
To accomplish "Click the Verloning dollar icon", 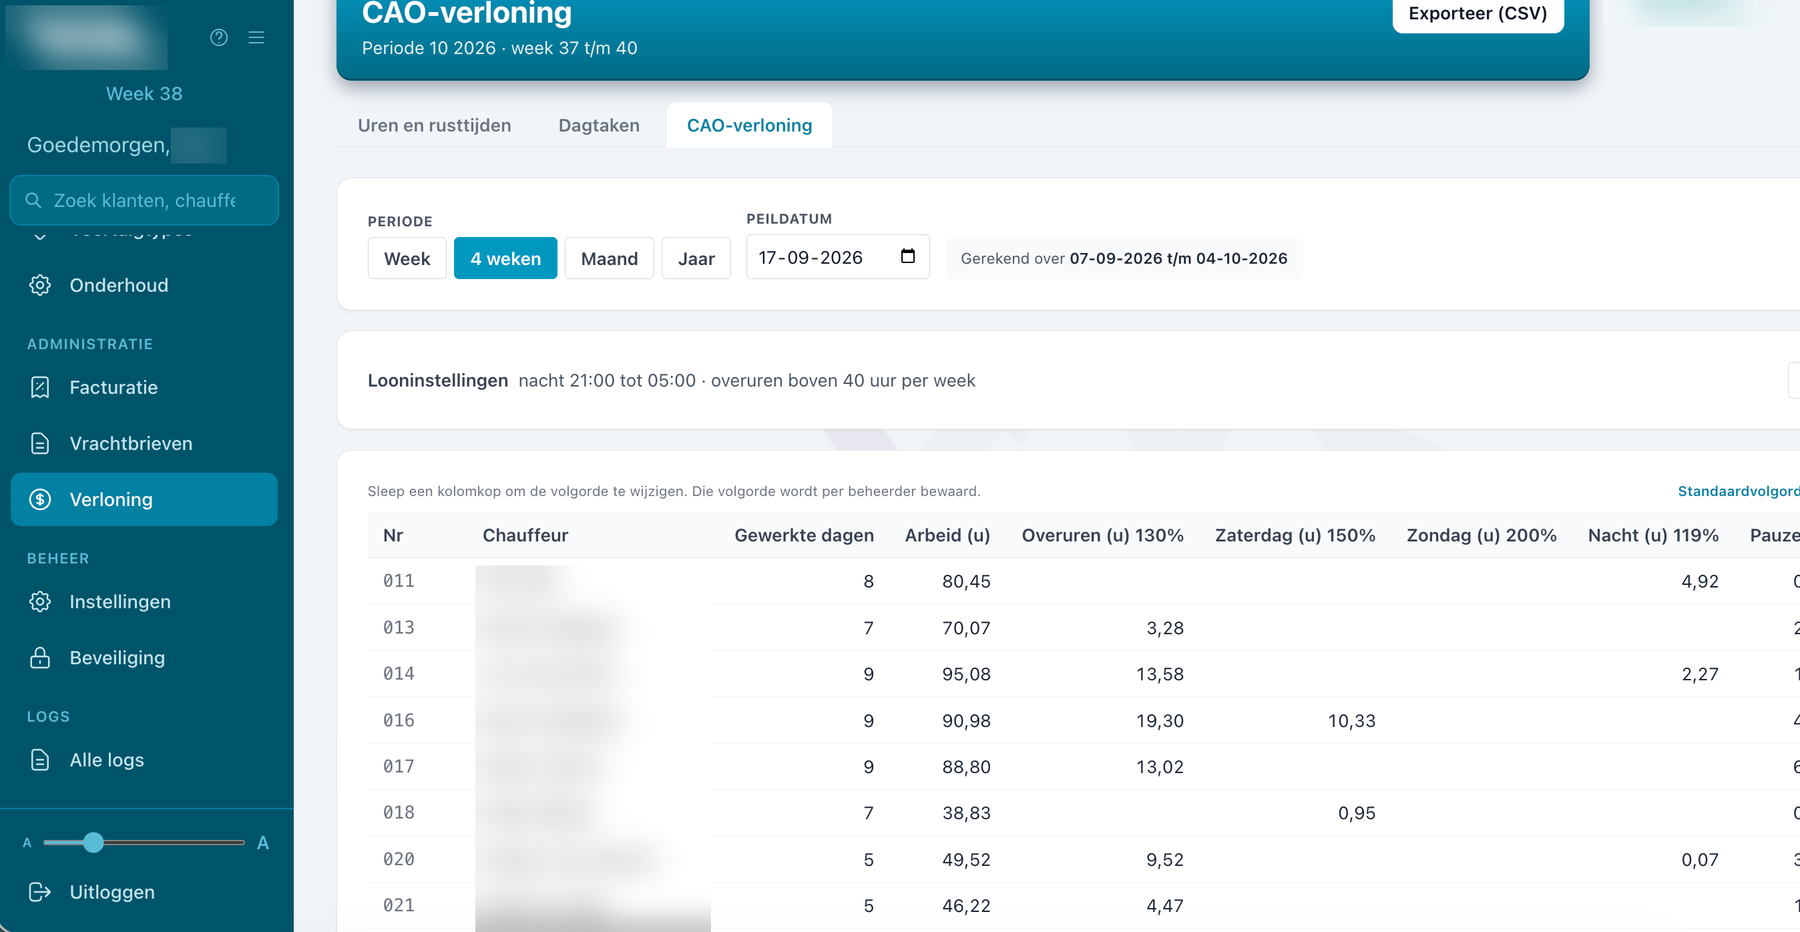I will click(x=40, y=499).
